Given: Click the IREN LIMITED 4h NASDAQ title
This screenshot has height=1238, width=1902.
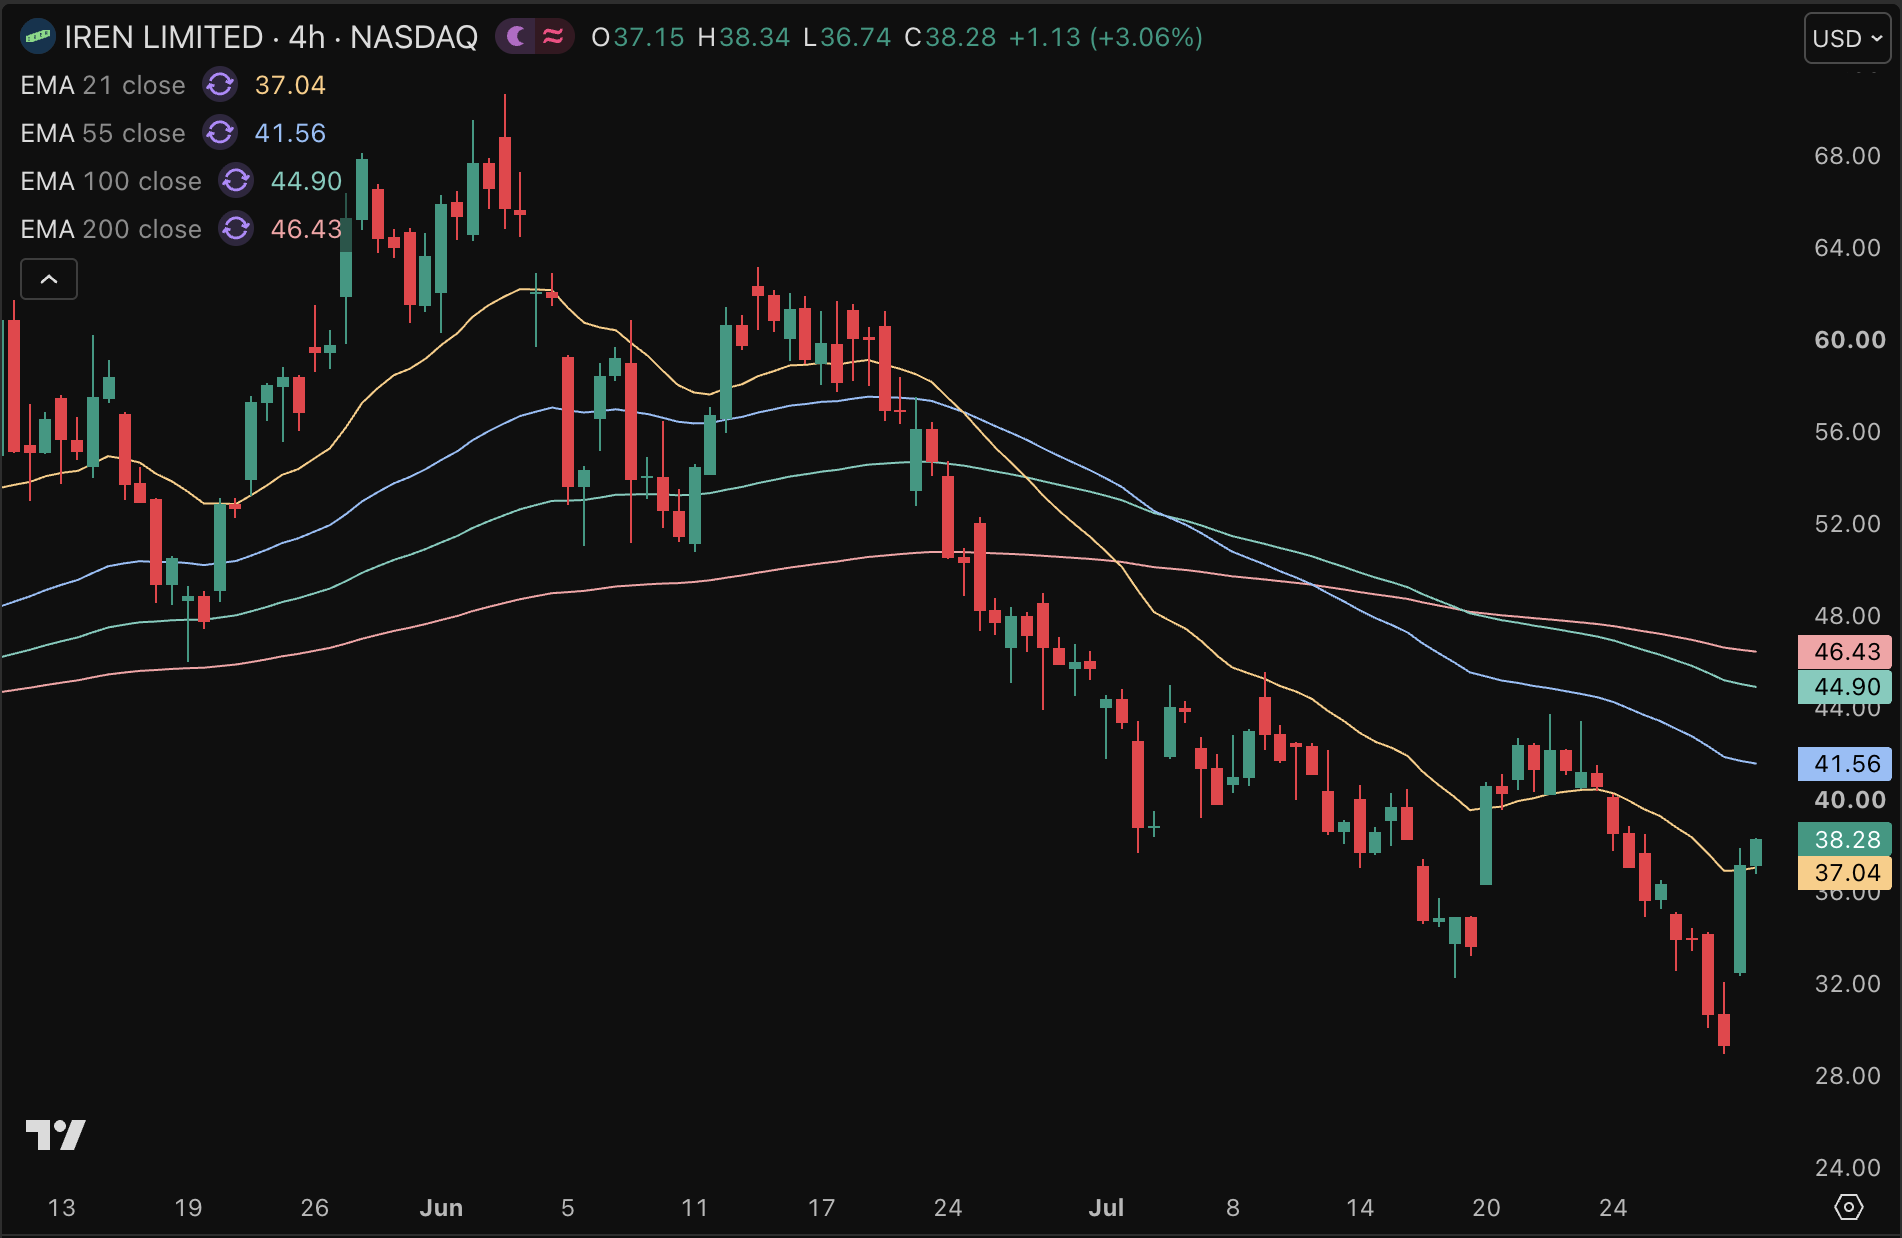Looking at the screenshot, I should (x=271, y=37).
